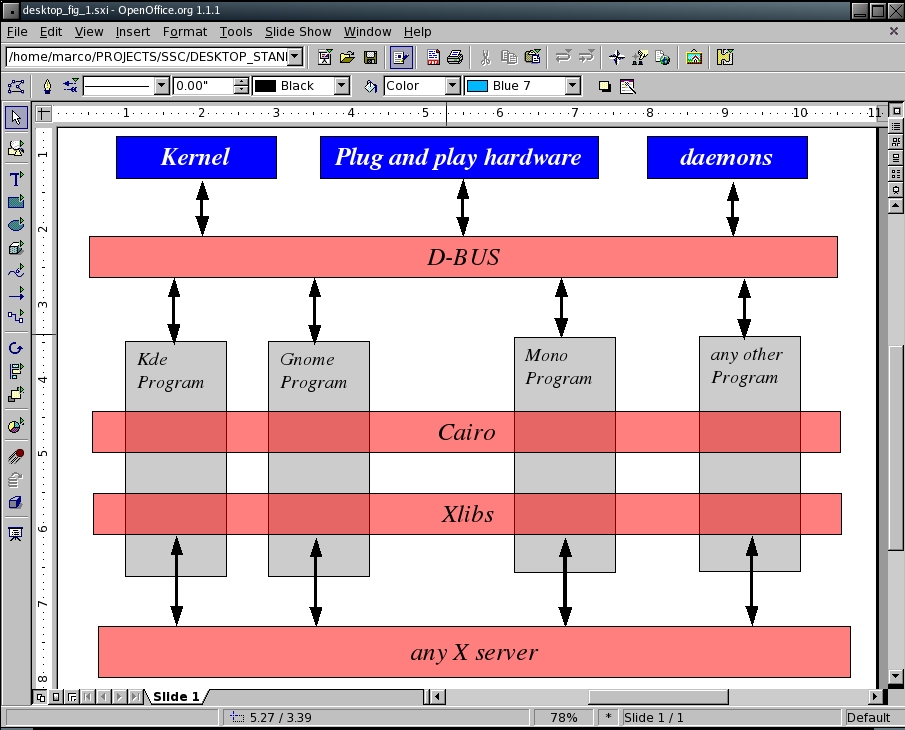Screen dimensions: 905x730
Task: Select the arrow Select tool
Action: coord(15,118)
